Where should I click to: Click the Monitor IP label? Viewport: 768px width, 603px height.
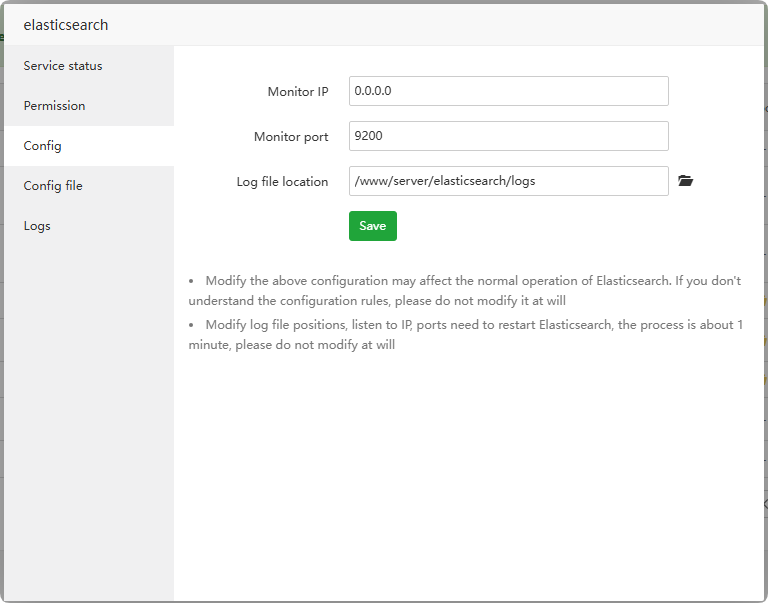click(297, 92)
